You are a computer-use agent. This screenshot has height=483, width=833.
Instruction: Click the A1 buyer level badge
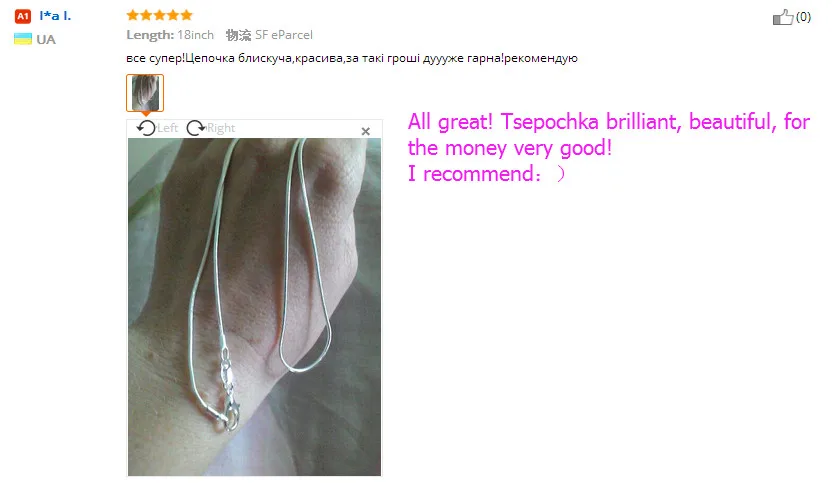click(x=22, y=16)
